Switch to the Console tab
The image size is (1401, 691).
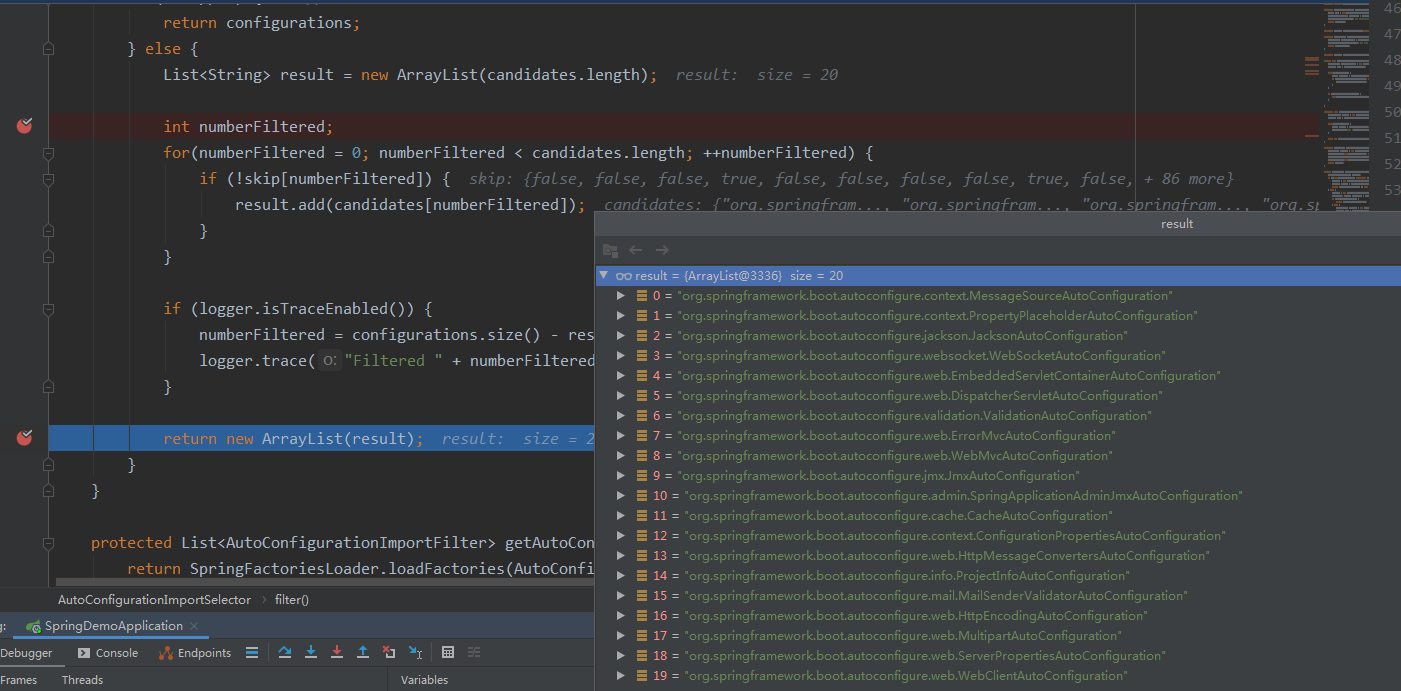tap(108, 653)
